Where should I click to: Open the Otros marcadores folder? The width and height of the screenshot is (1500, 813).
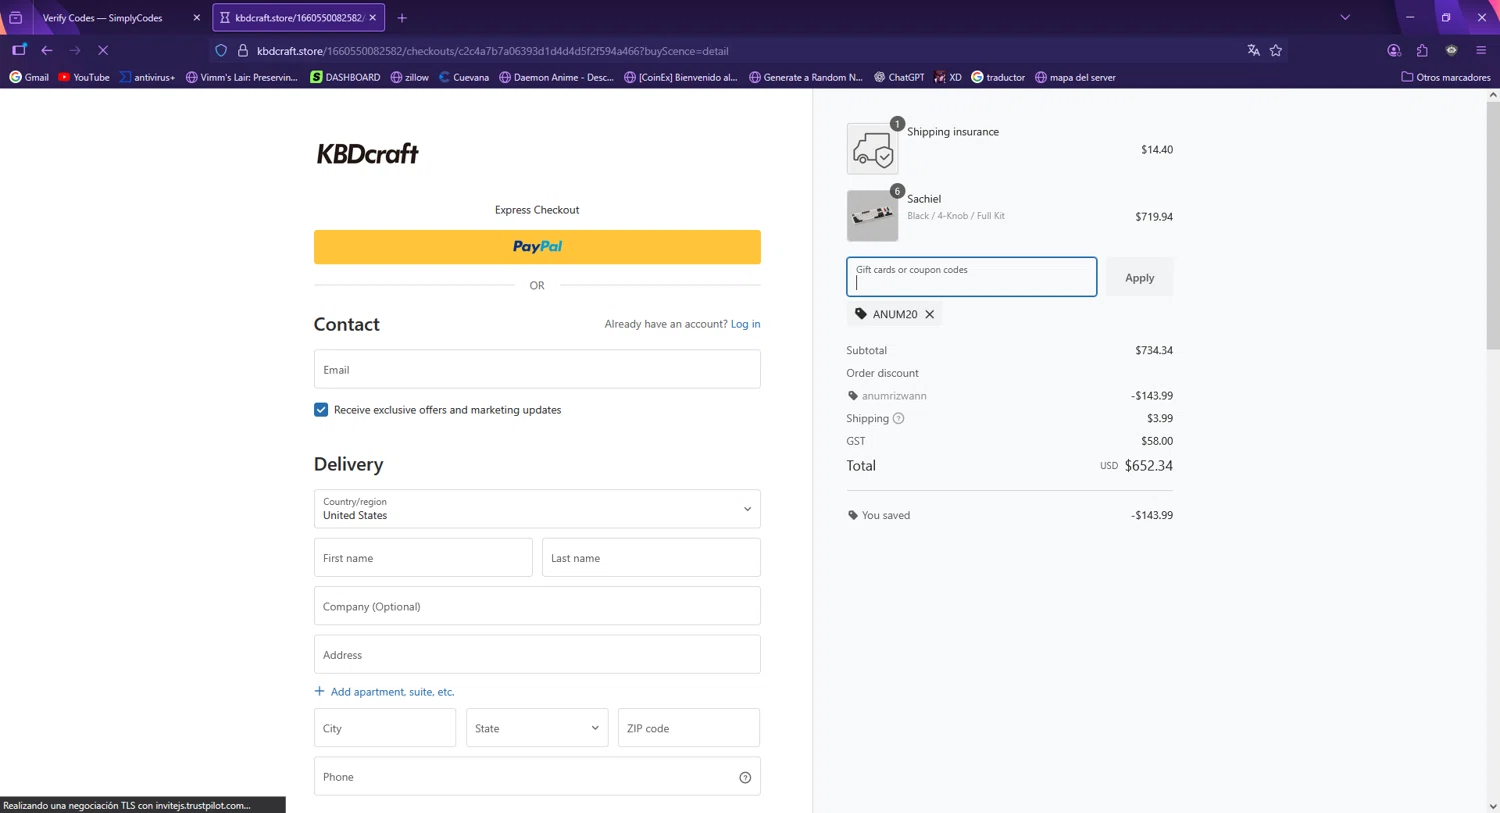pos(1446,77)
